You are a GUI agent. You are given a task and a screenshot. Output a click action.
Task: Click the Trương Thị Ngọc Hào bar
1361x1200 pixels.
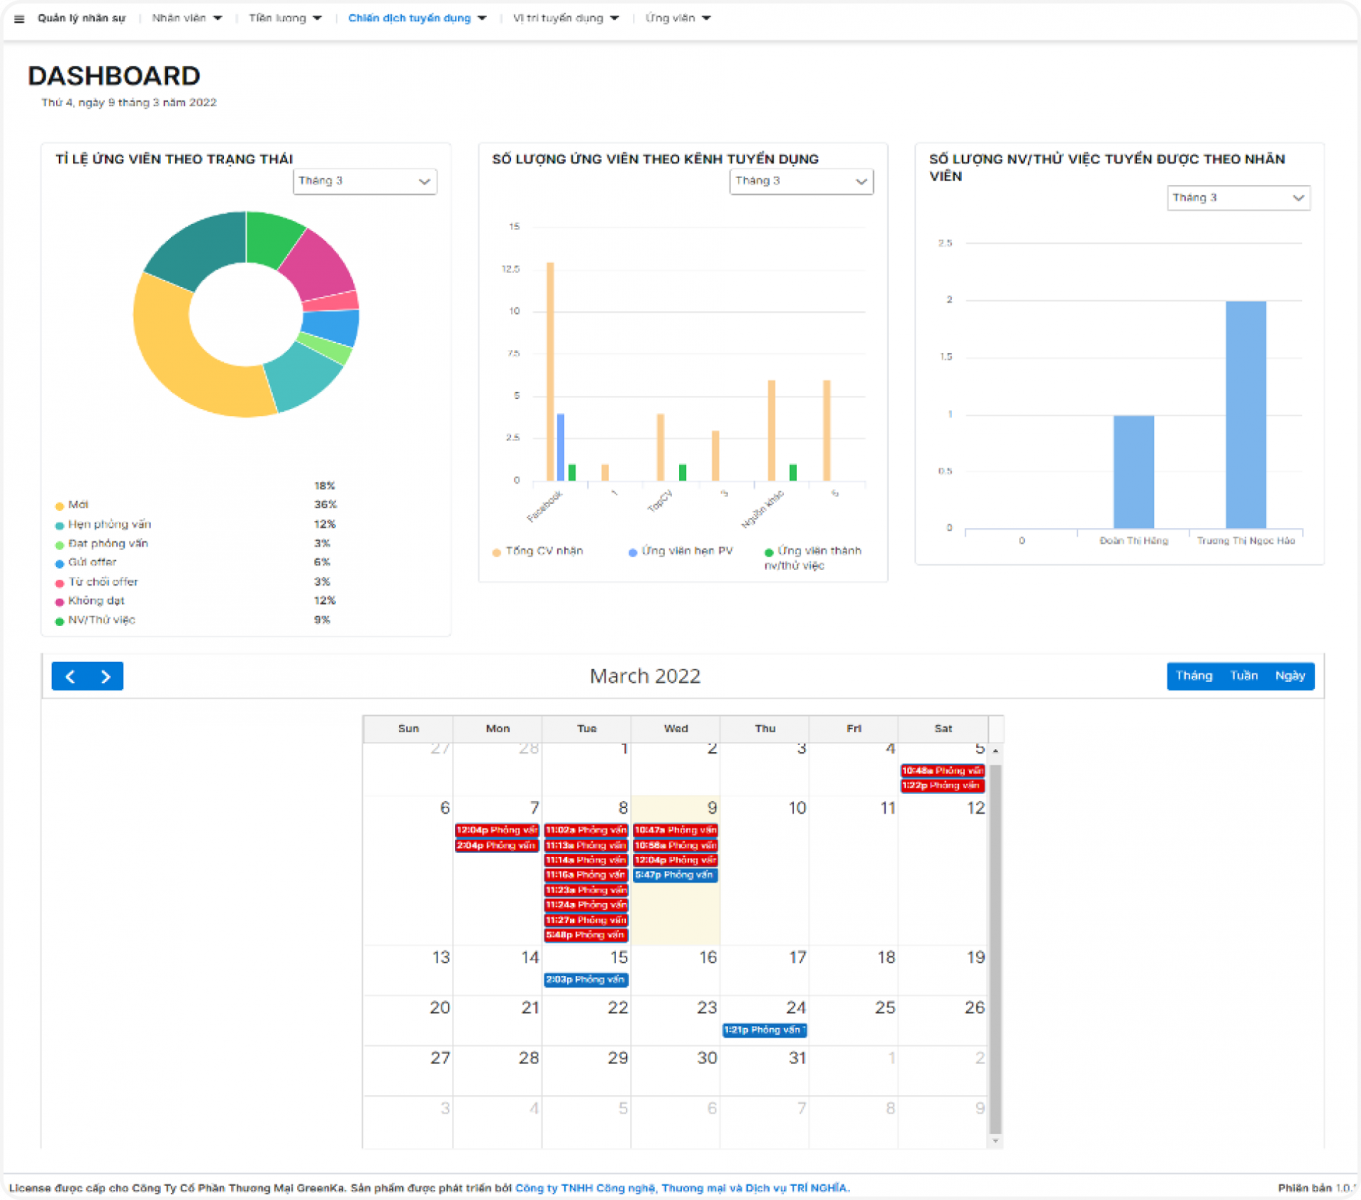click(x=1245, y=415)
